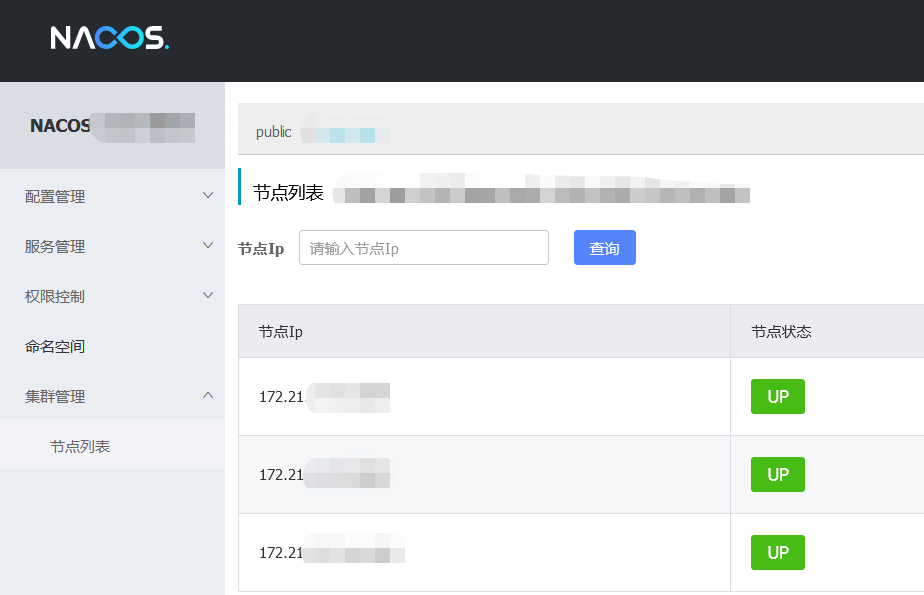The height and width of the screenshot is (595, 924).
Task: Click the 节点Ip label beside search box
Action: [261, 249]
